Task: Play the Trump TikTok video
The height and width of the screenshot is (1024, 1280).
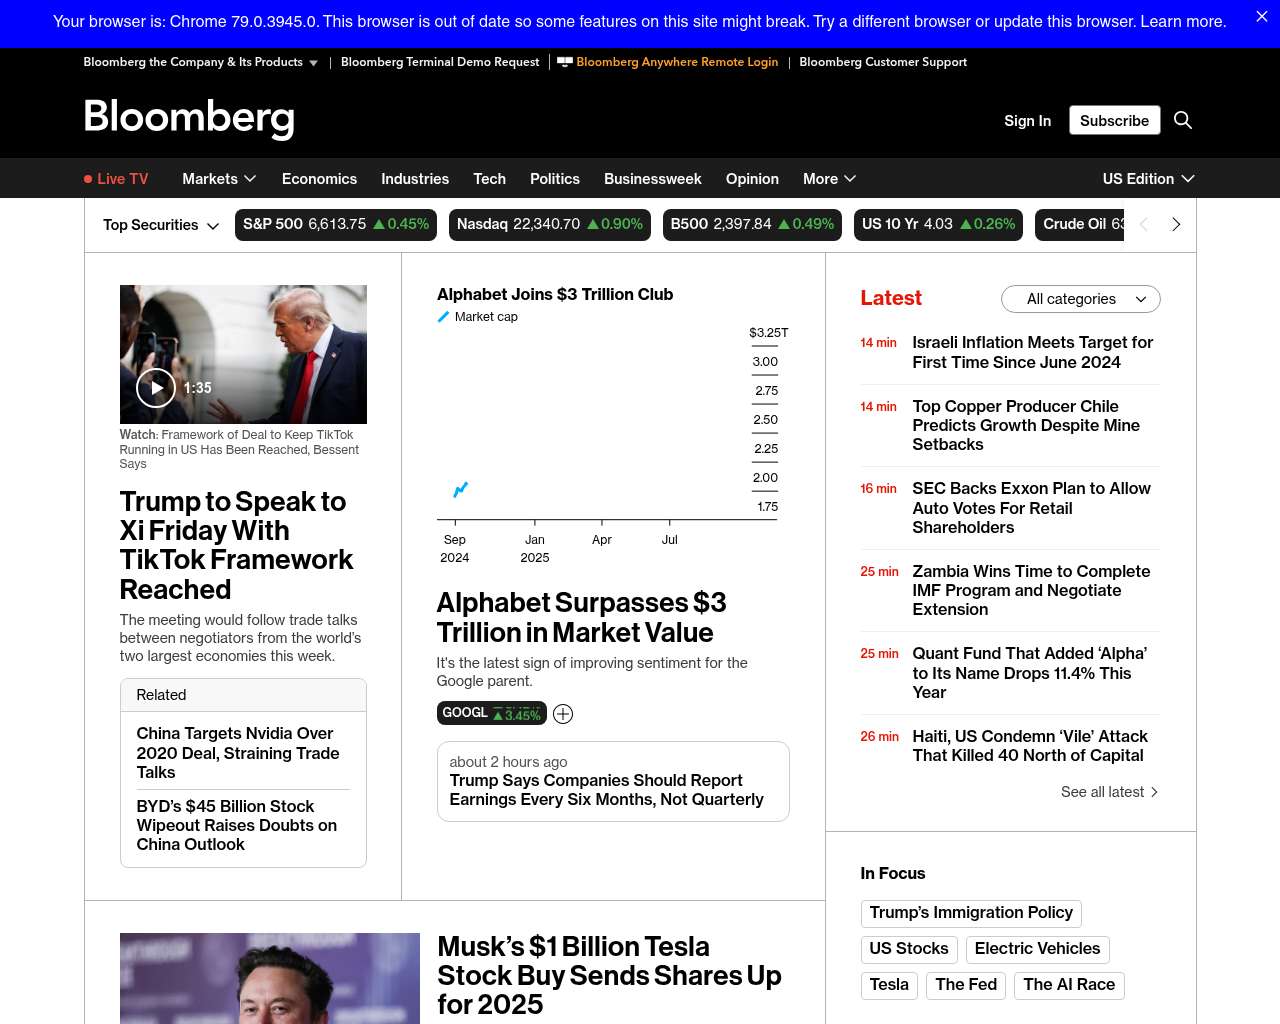Action: pos(156,388)
